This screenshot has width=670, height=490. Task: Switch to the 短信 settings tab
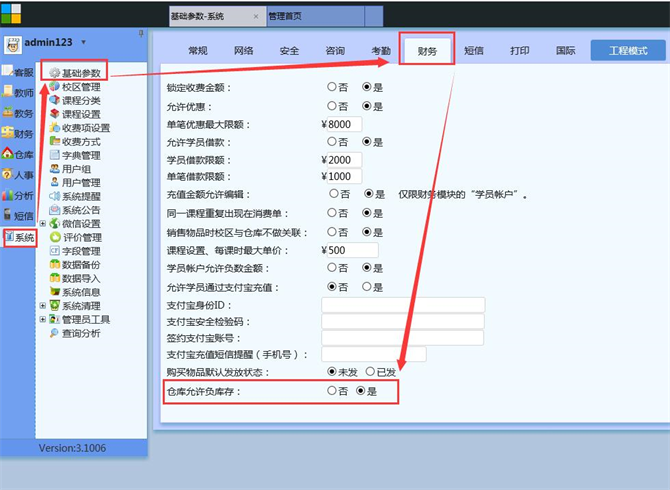(474, 51)
